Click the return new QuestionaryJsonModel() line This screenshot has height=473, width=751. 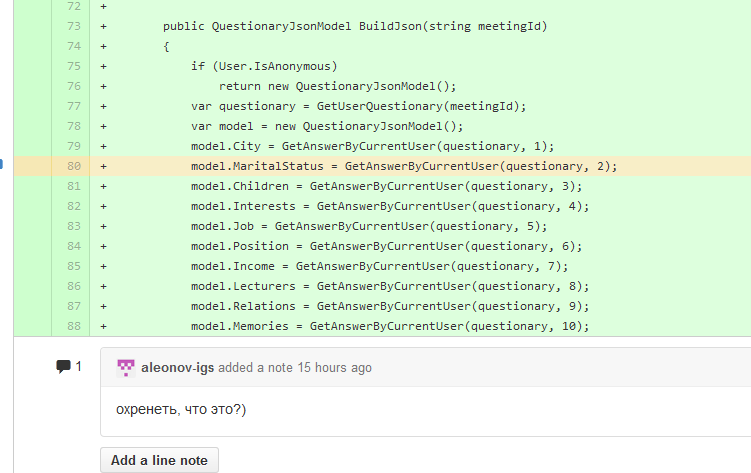tap(338, 86)
